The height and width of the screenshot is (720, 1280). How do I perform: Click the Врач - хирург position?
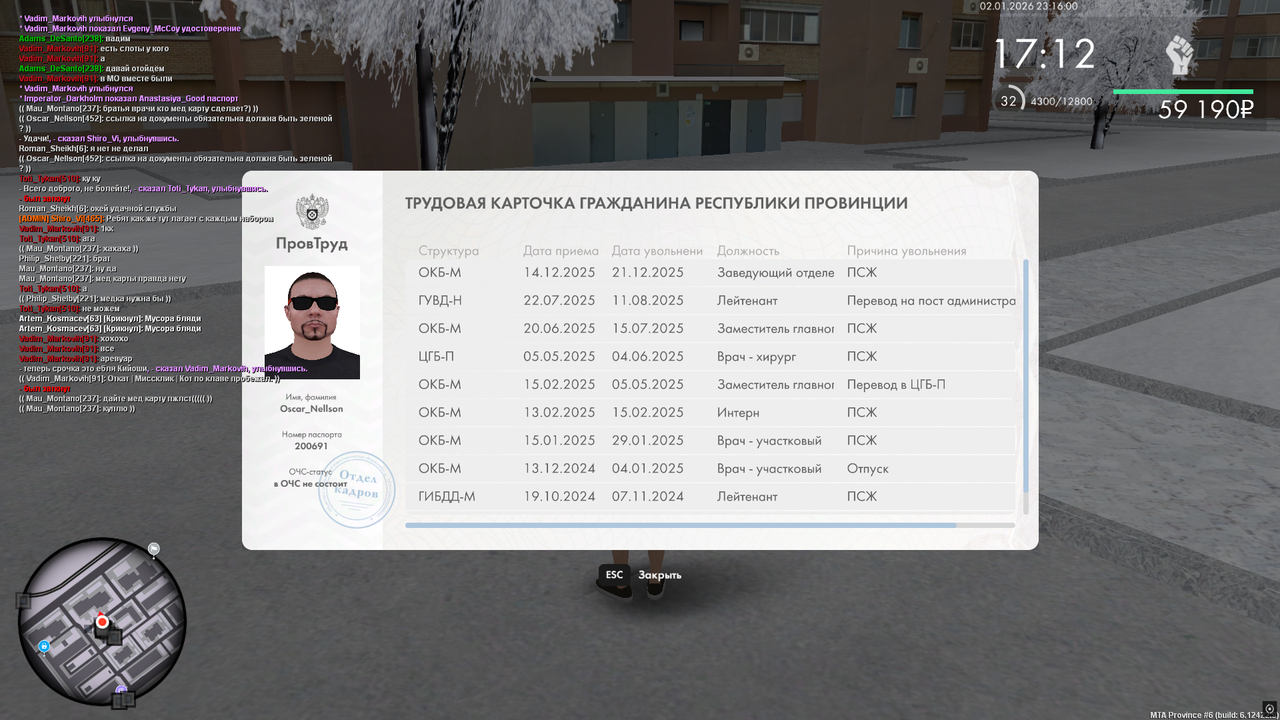pyautogui.click(x=757, y=356)
